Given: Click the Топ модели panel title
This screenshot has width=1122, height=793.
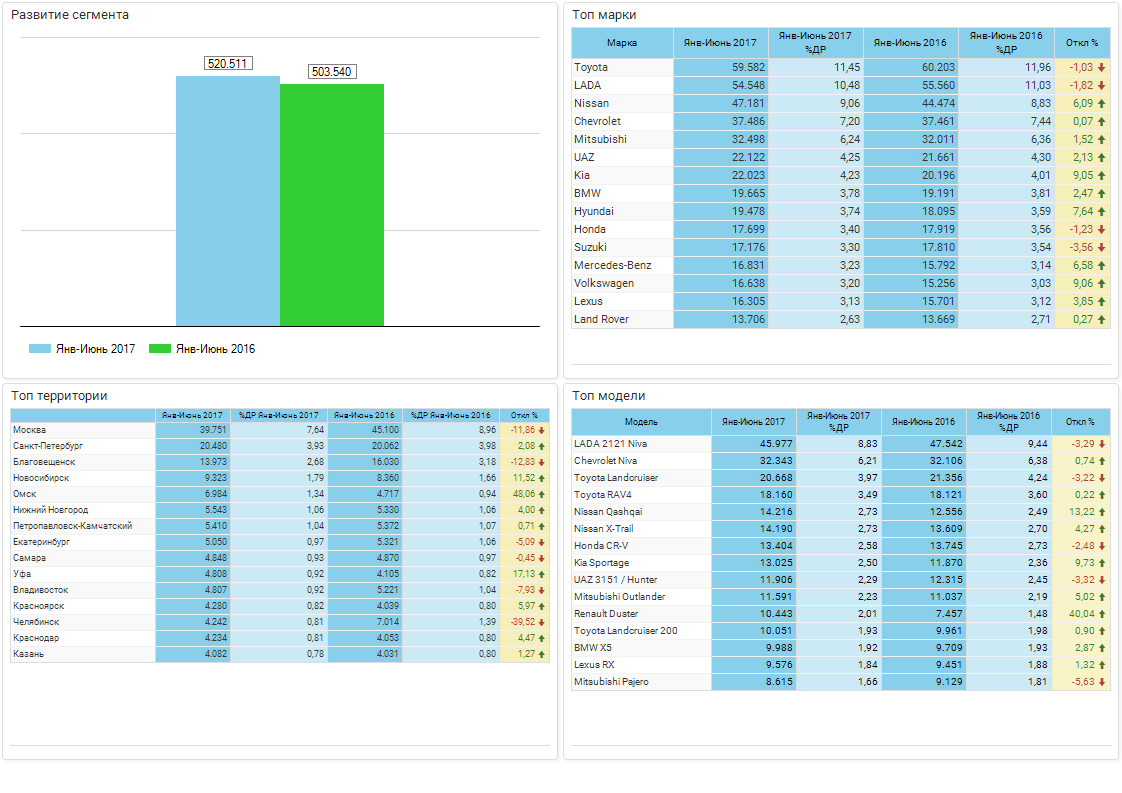Looking at the screenshot, I should coord(608,396).
